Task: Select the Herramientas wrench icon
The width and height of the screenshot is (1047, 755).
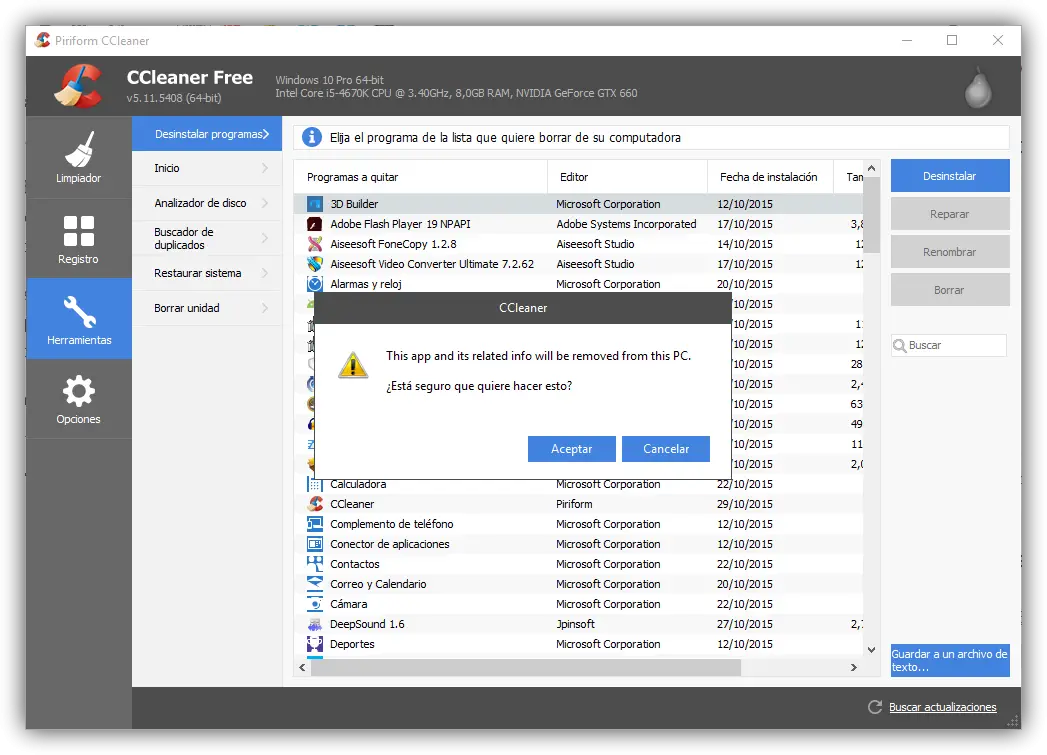Action: tap(79, 312)
